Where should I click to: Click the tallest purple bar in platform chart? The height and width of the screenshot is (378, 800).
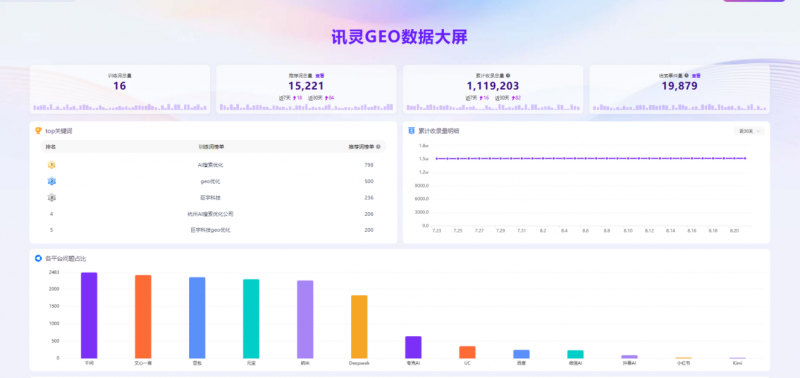click(x=89, y=315)
